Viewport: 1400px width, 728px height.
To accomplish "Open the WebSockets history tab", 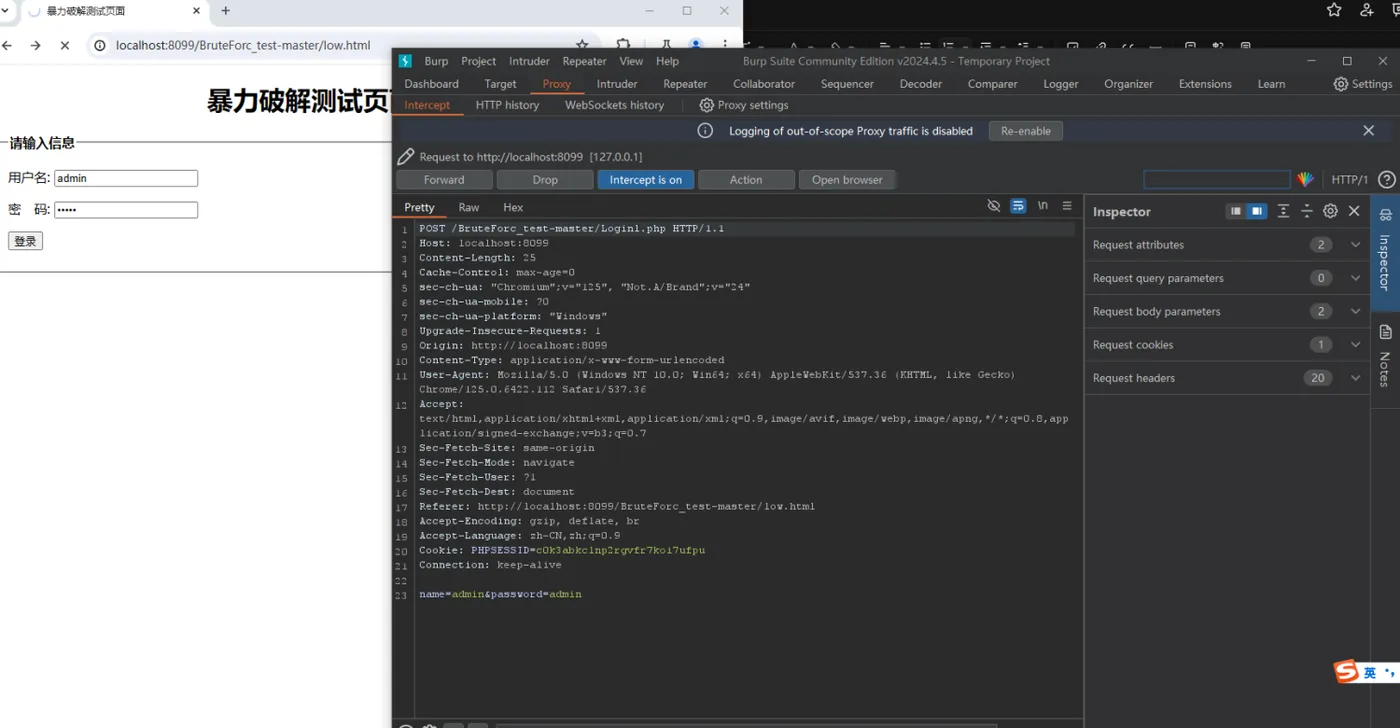I will click(614, 105).
